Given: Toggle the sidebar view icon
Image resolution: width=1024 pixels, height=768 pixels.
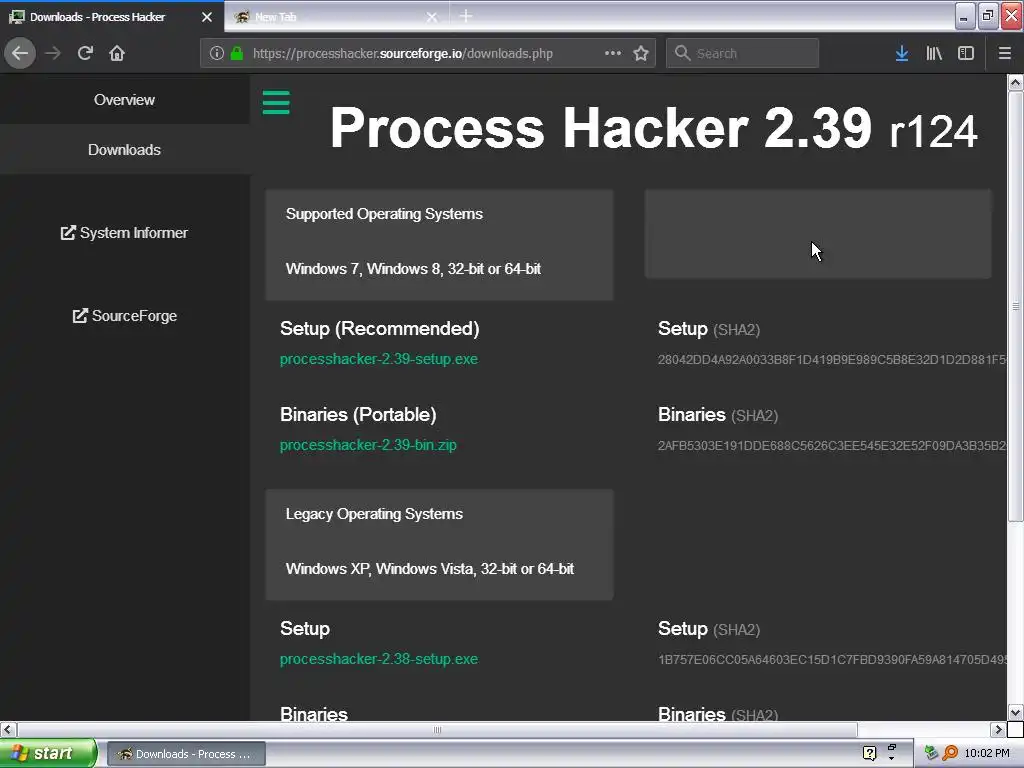Looking at the screenshot, I should [966, 53].
